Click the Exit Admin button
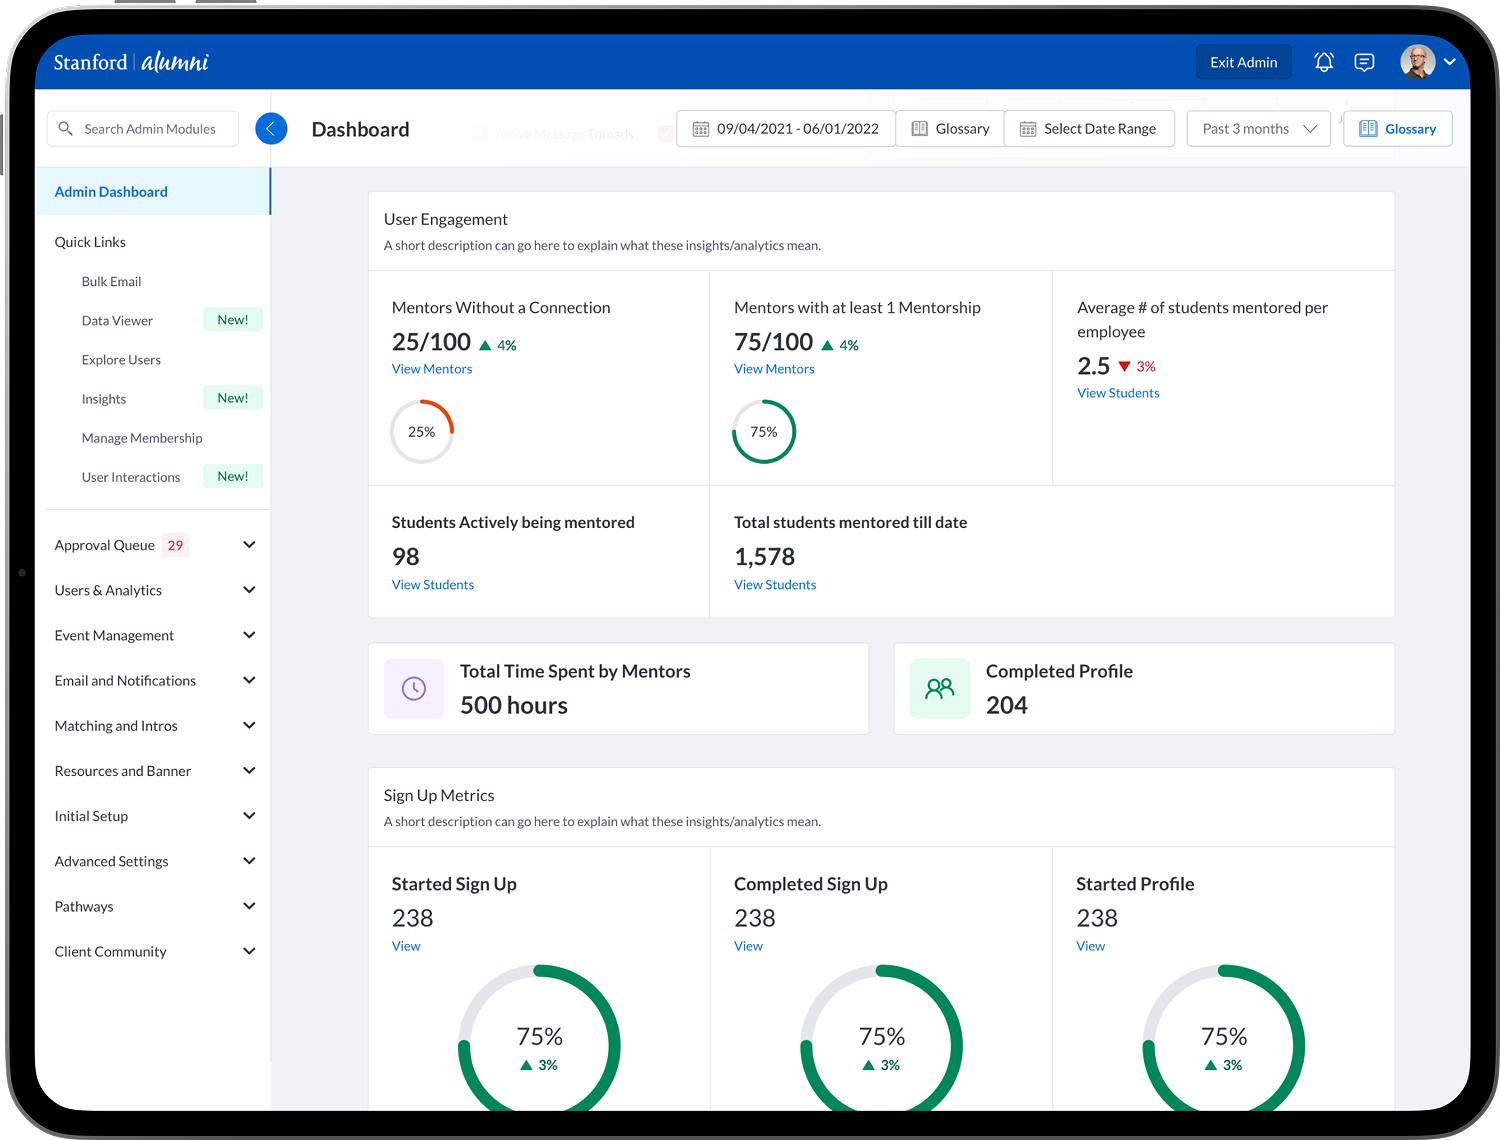Screen dimensions: 1500x1140 (x=1243, y=62)
